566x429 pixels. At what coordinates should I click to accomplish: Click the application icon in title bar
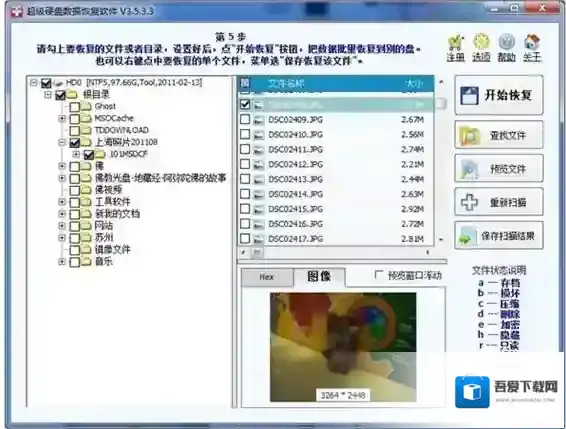(17, 12)
